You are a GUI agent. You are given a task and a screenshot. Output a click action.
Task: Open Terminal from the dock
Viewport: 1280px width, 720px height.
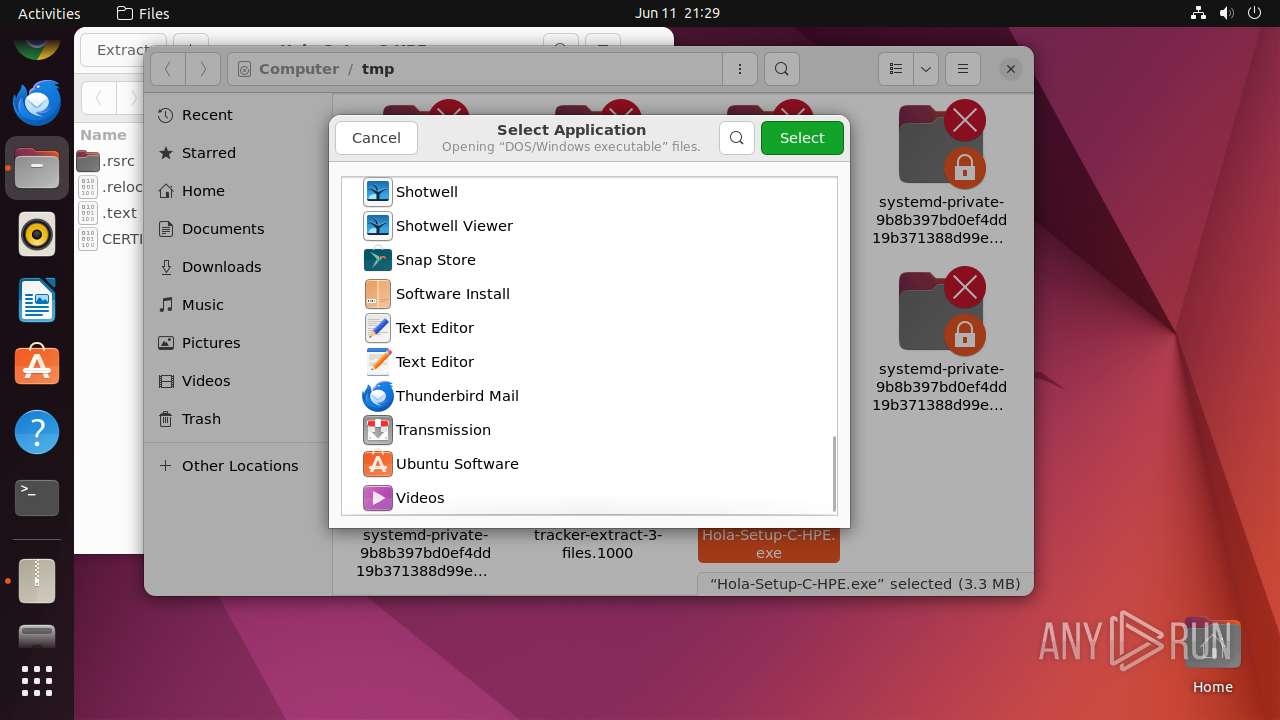[37, 498]
